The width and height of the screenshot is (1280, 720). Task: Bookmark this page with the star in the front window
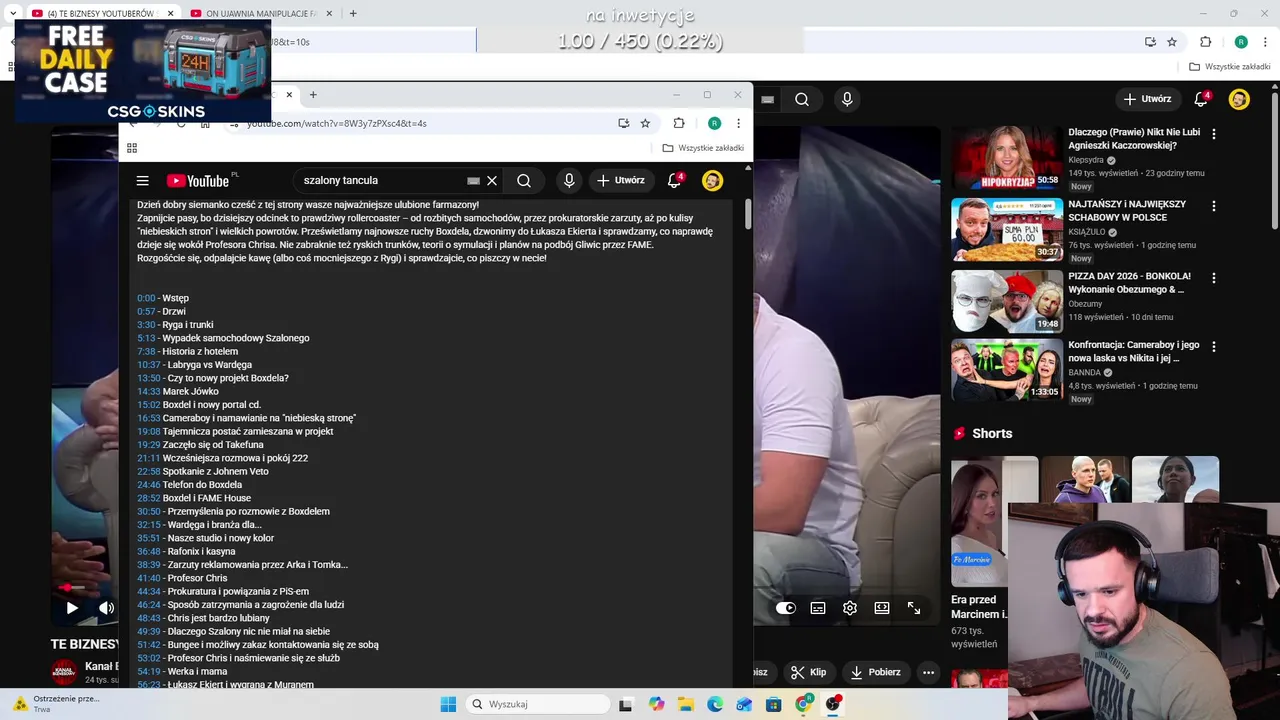click(646, 123)
